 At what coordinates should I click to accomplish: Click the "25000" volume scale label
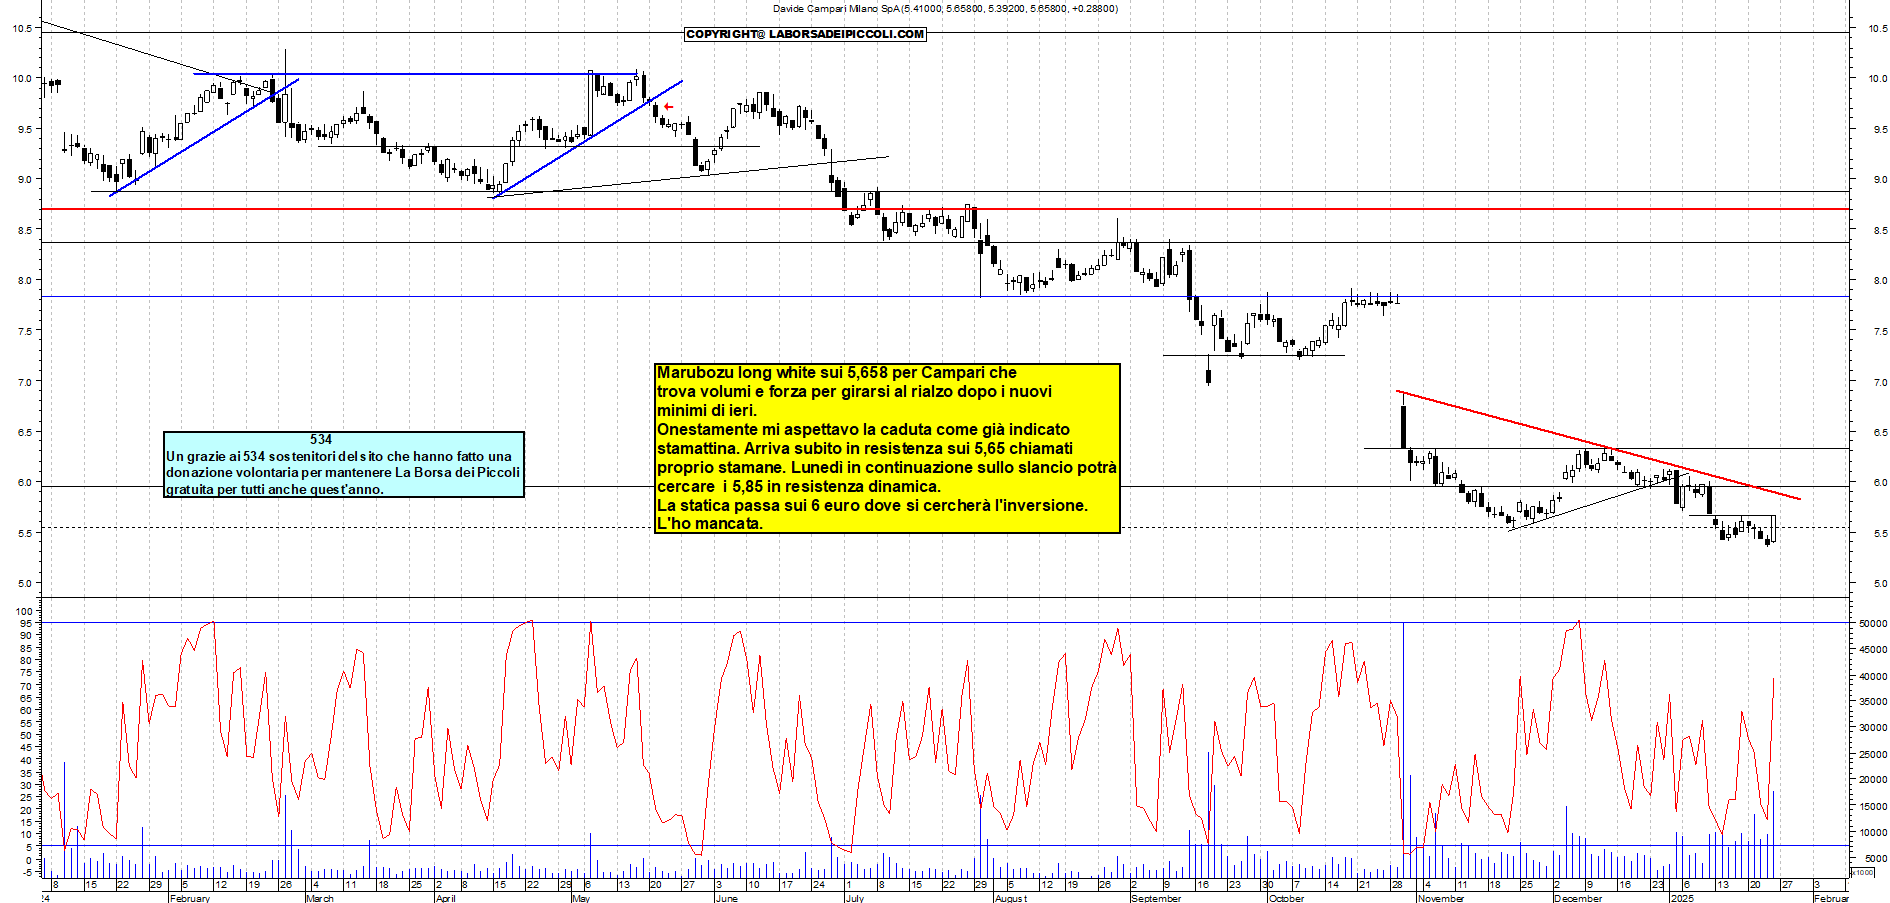[1873, 754]
